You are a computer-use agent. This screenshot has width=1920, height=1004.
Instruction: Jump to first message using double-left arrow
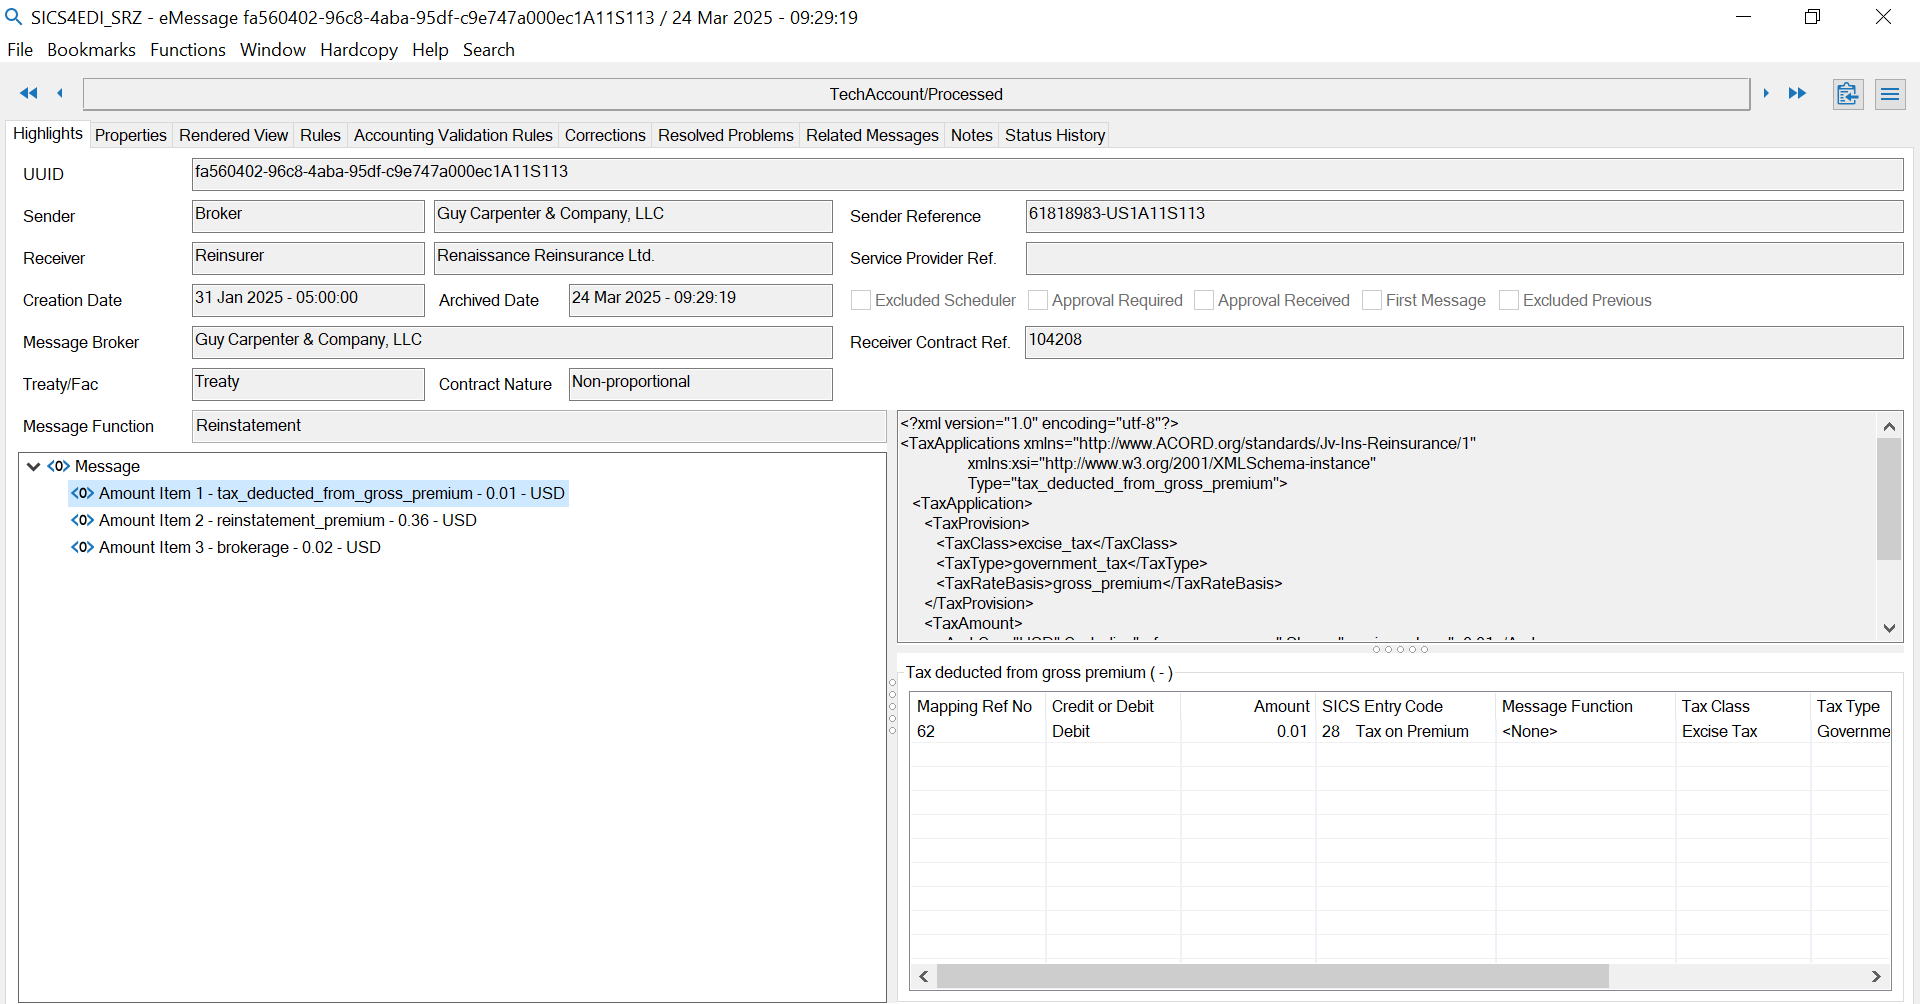point(28,93)
